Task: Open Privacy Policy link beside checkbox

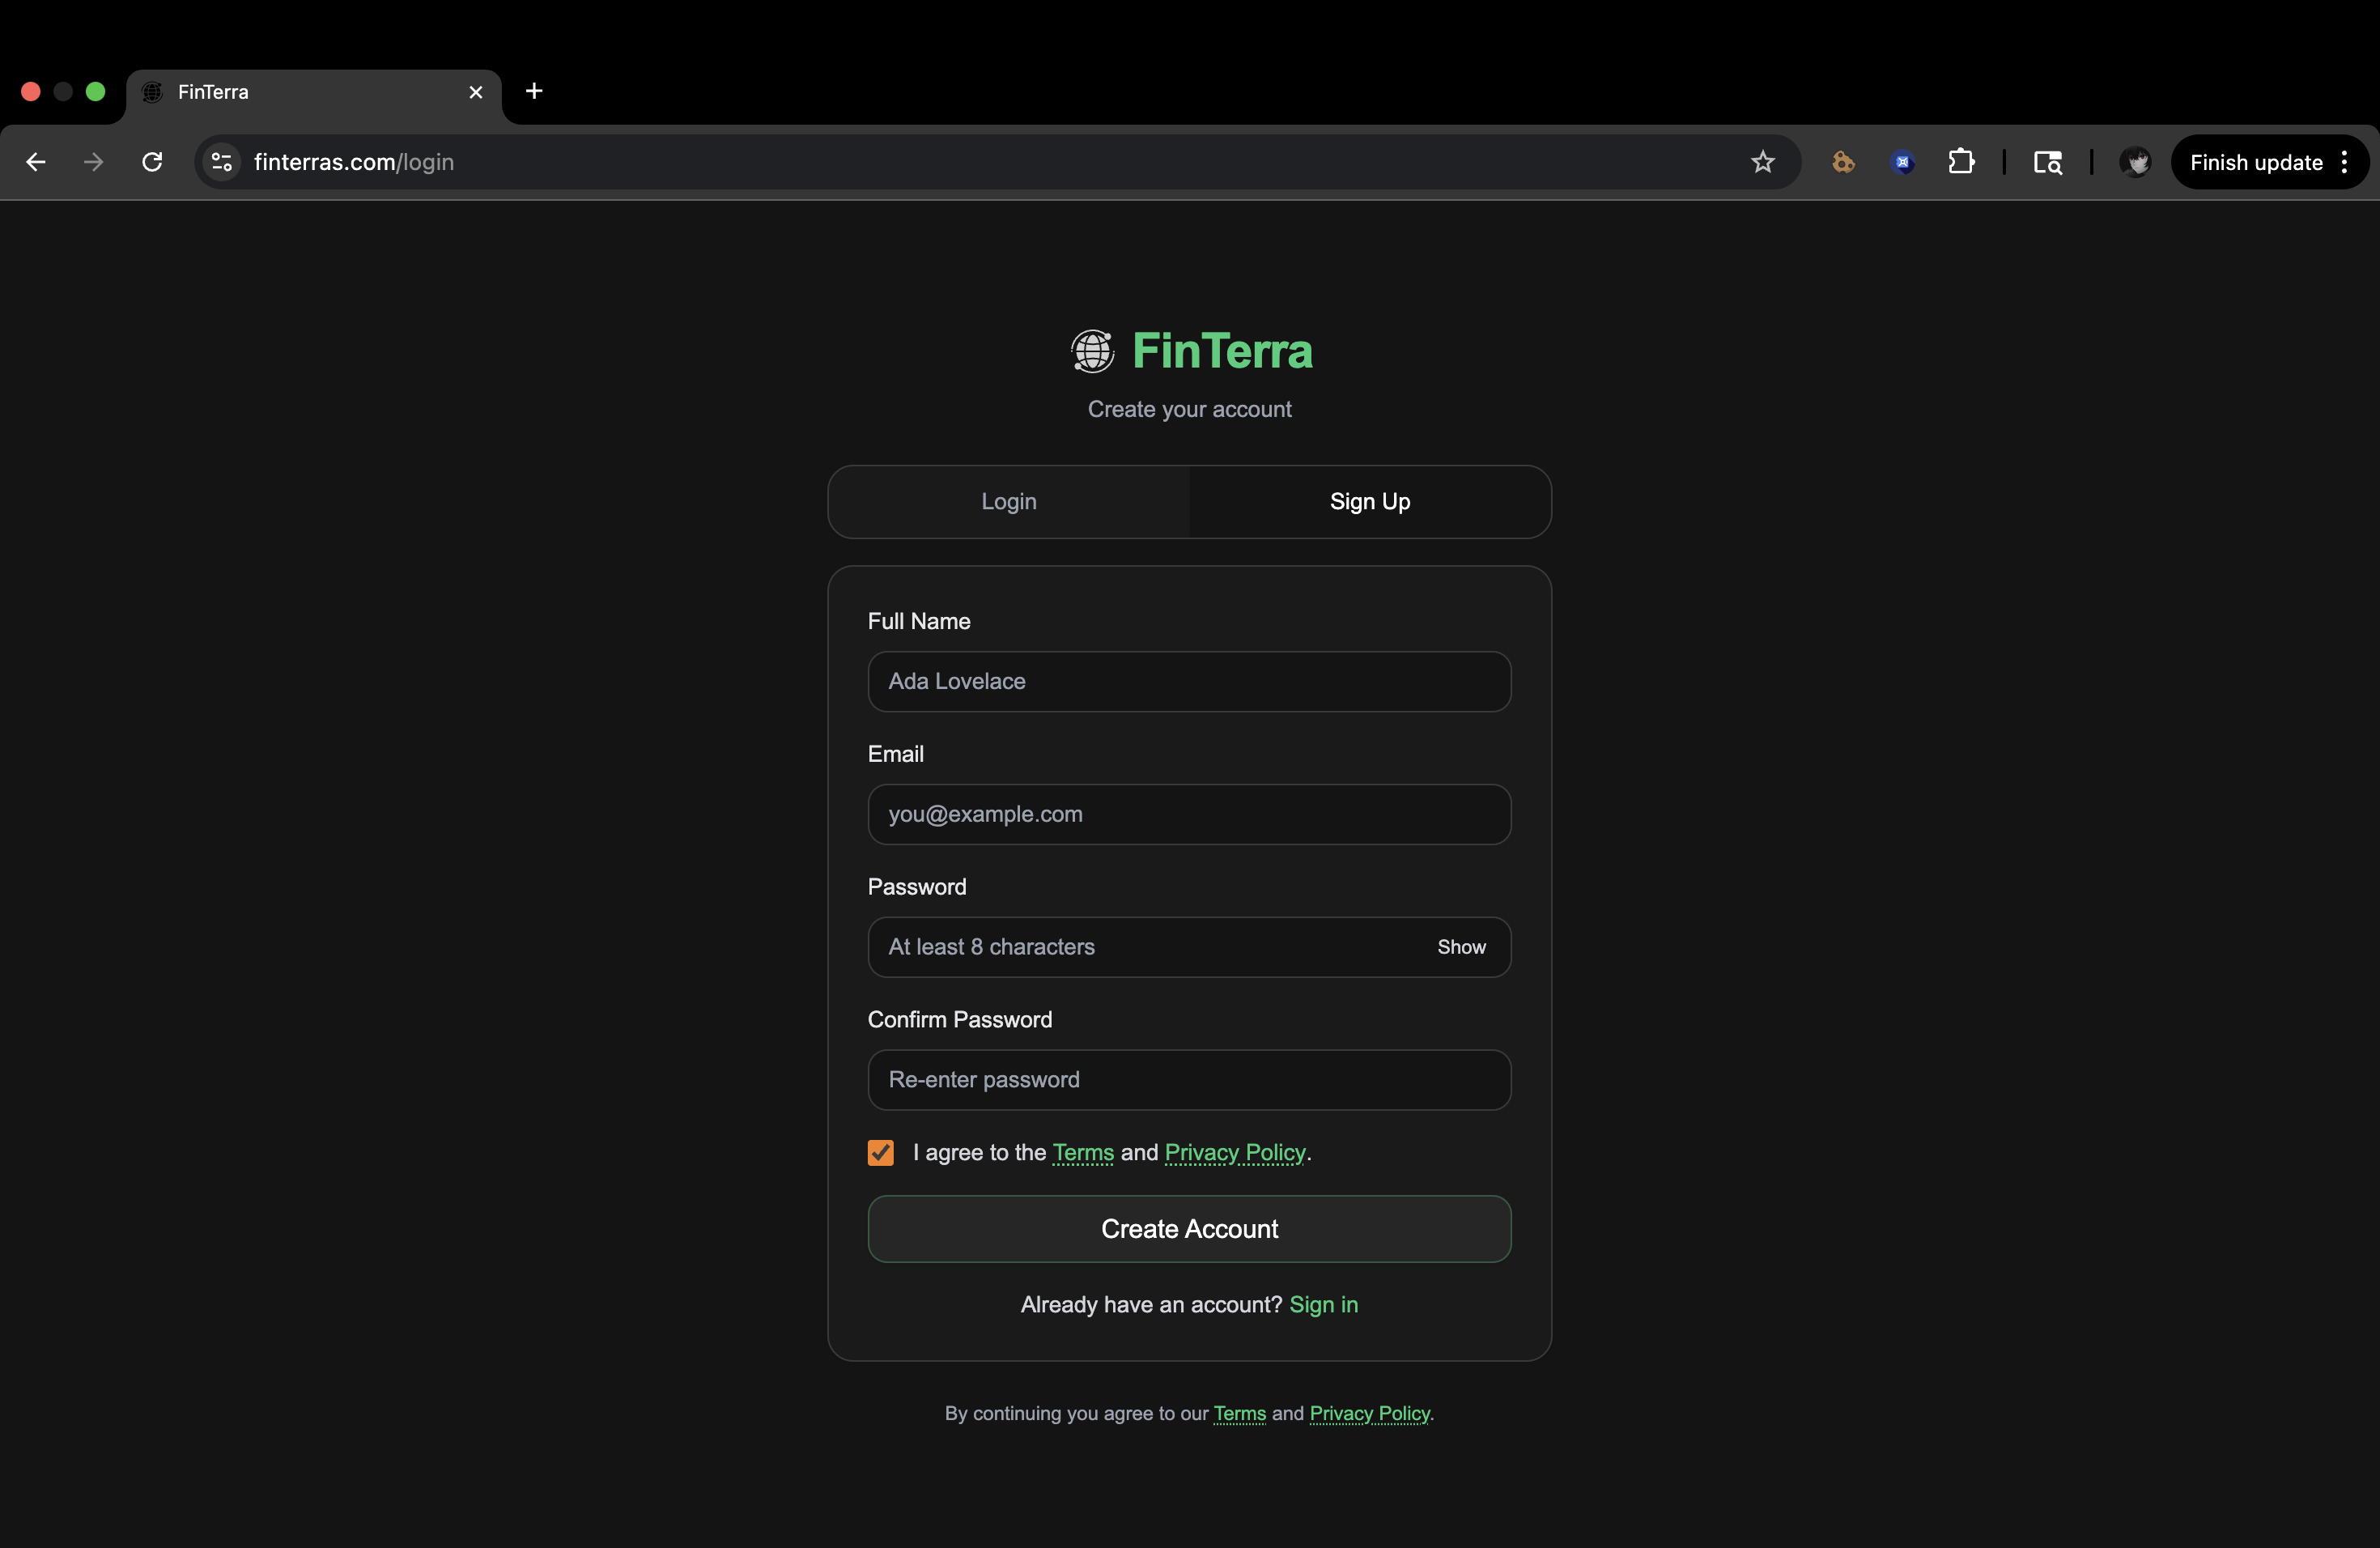Action: 1235,1153
